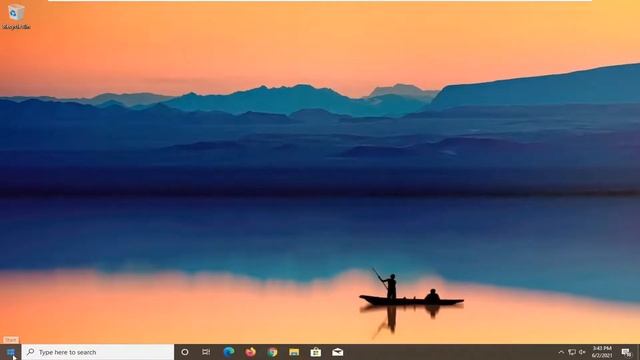Open the Windows Start menu

click(x=11, y=352)
